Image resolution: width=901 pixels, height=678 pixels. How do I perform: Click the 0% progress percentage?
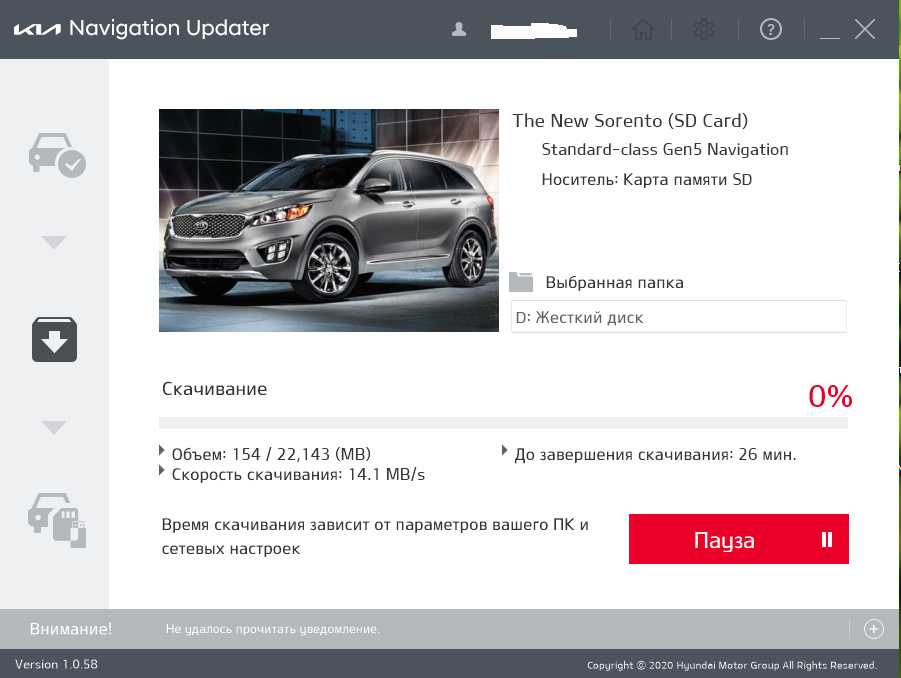point(830,396)
